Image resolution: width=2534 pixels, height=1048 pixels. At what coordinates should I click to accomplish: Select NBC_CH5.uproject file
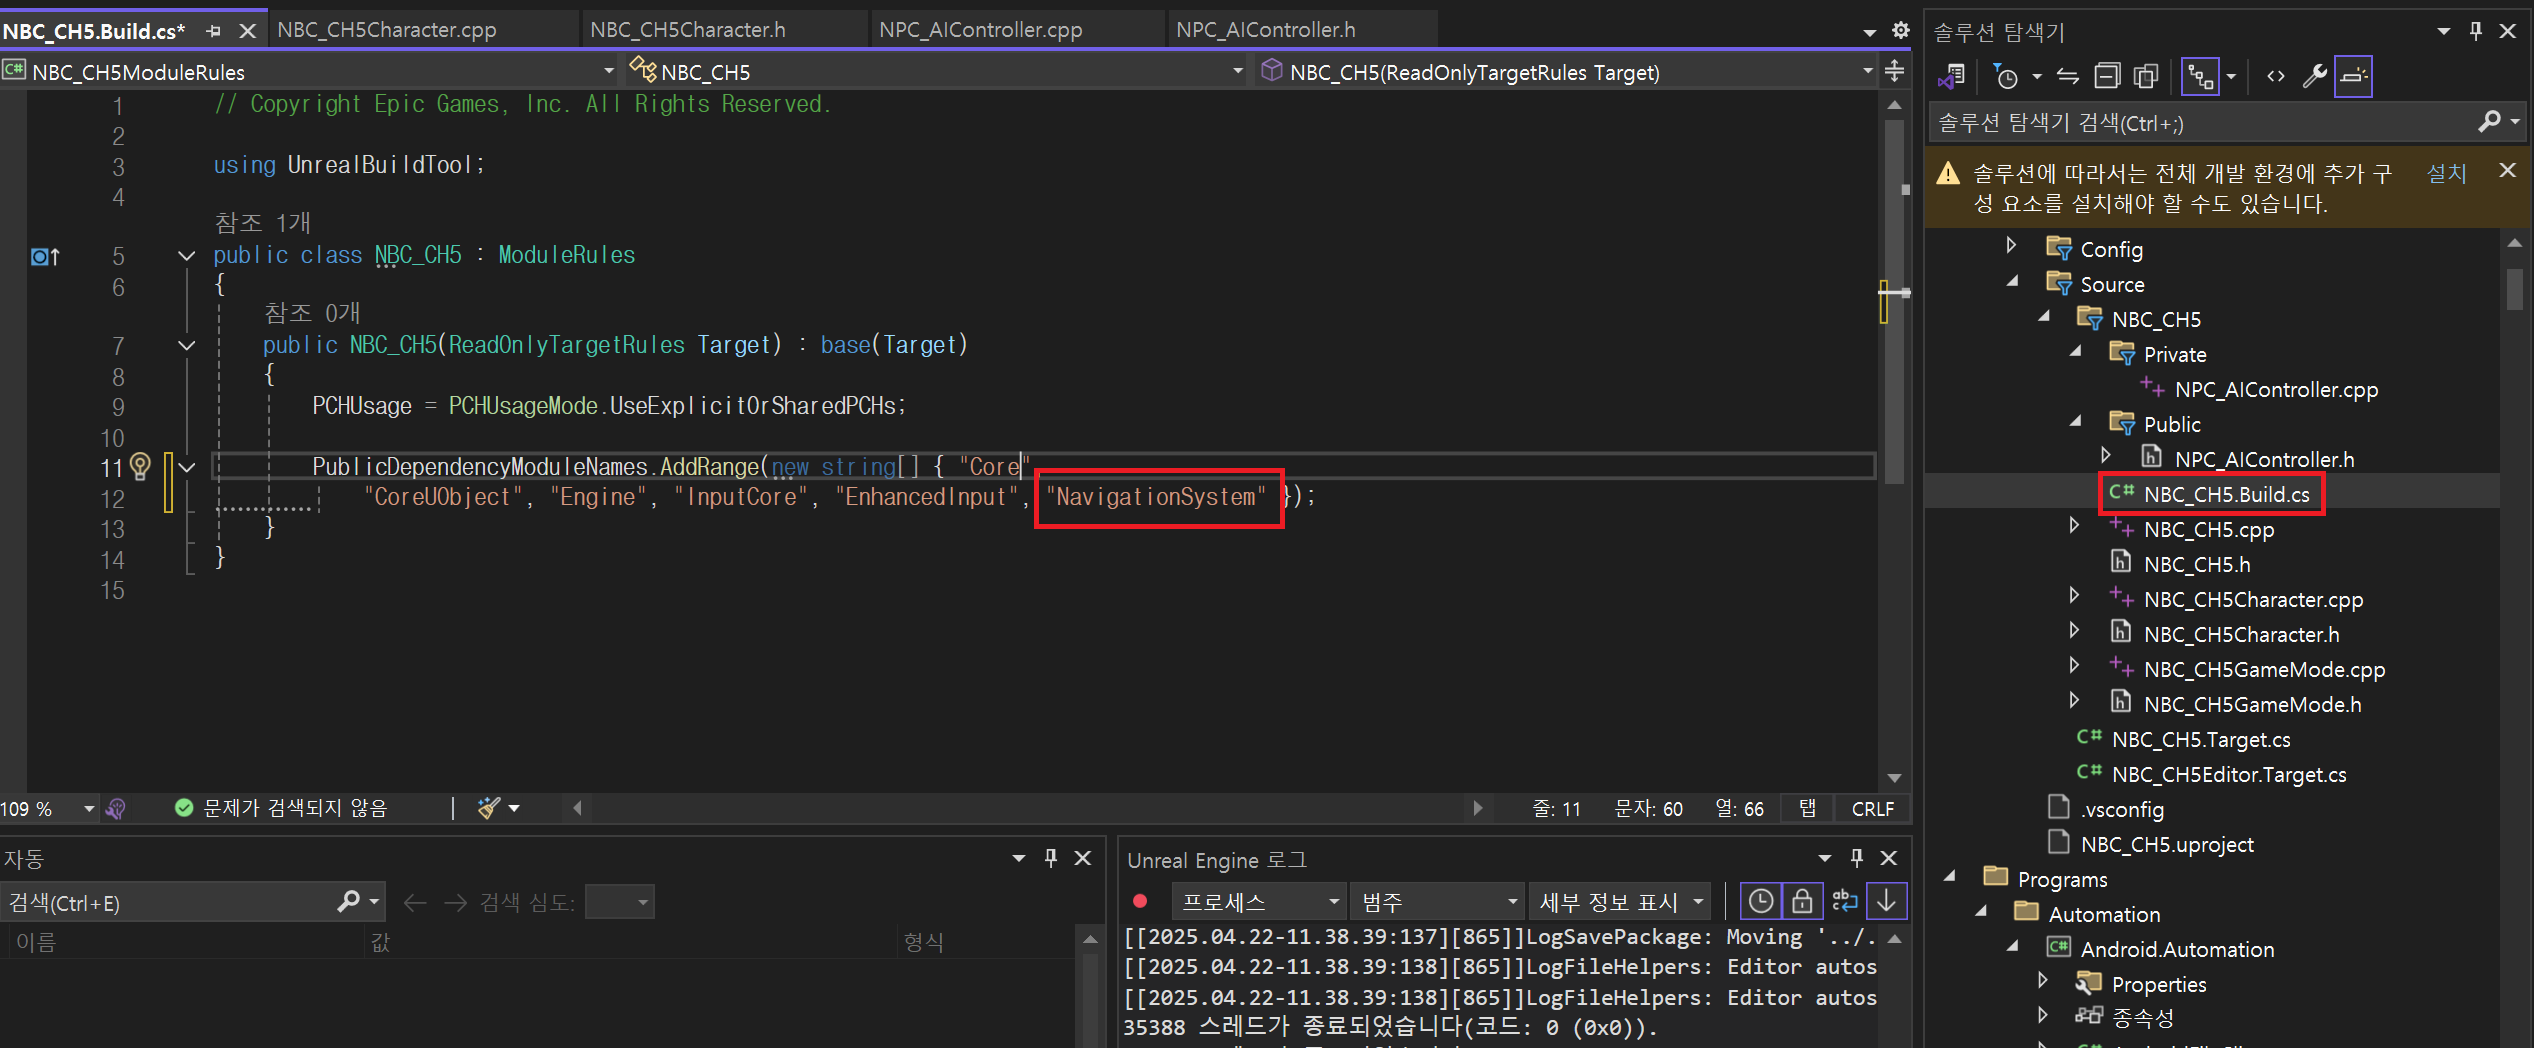pyautogui.click(x=2167, y=844)
